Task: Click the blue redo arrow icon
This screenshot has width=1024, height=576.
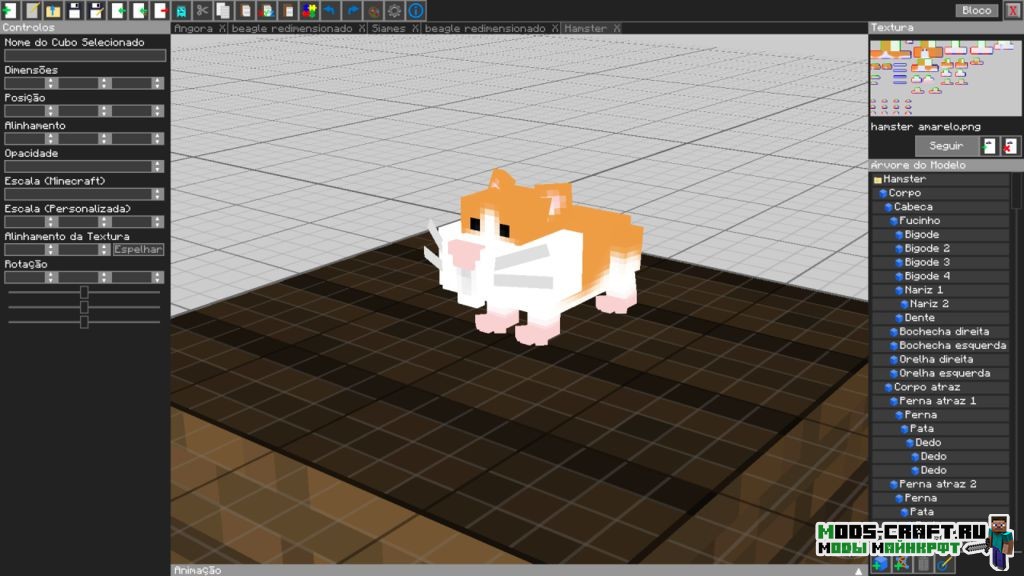Action: click(x=352, y=11)
